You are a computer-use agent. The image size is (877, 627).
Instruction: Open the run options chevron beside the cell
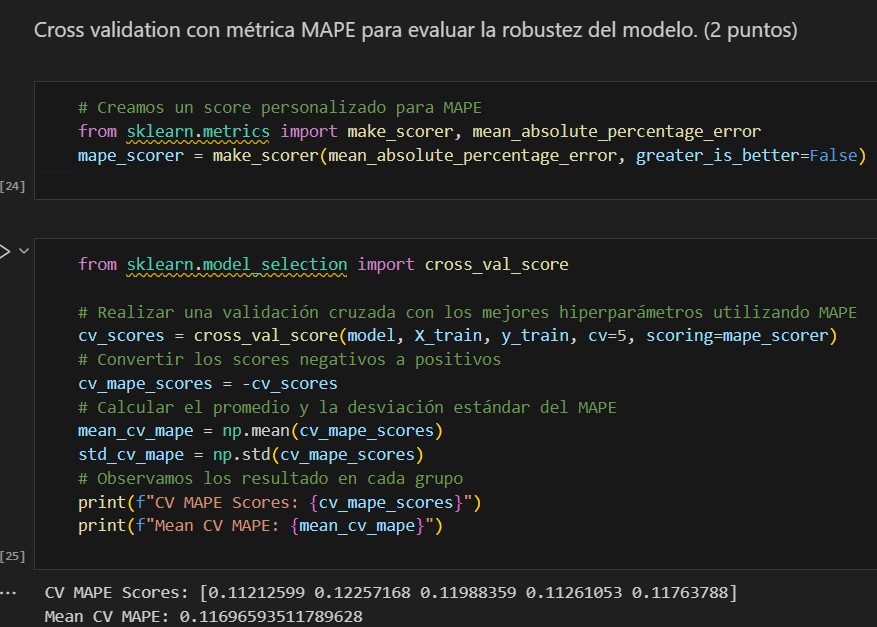tap(22, 250)
